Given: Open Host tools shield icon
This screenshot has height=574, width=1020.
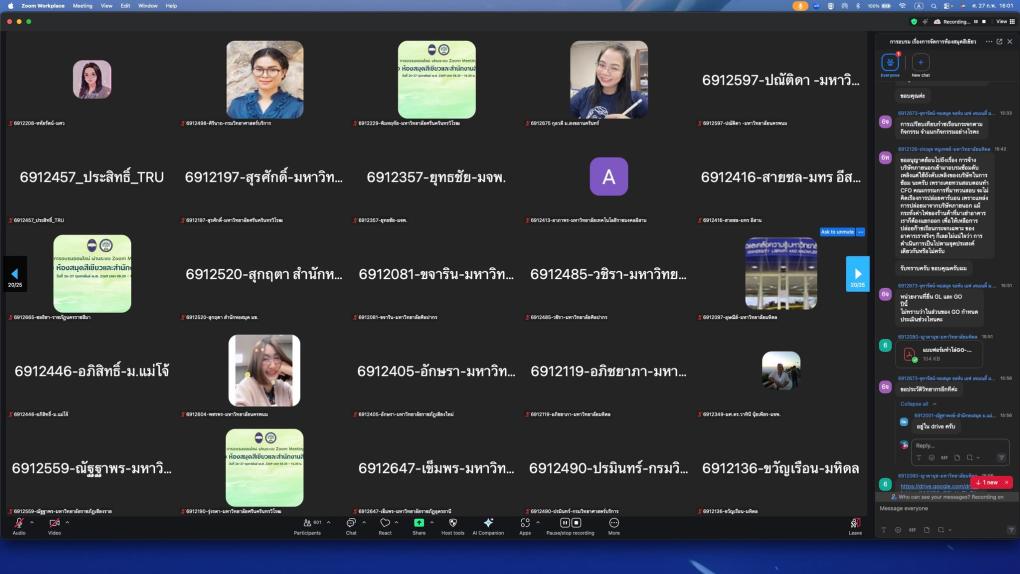Looking at the screenshot, I should point(453,523).
